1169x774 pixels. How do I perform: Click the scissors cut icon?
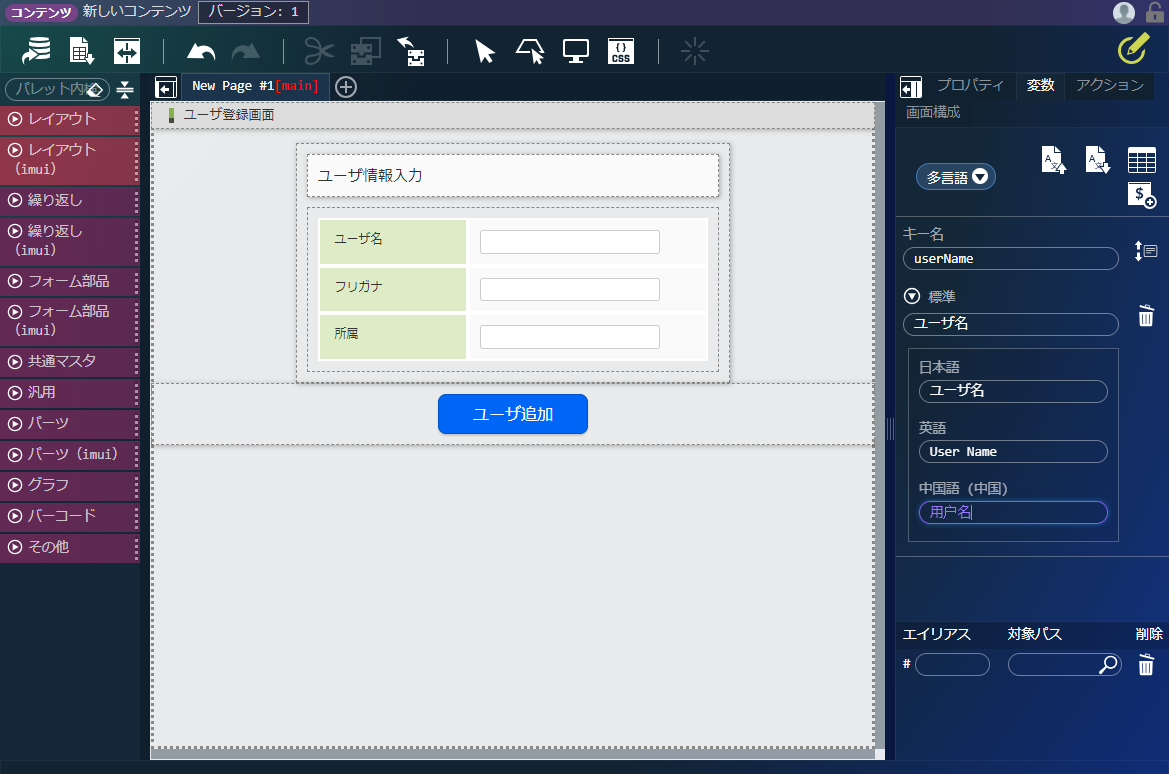coord(319,51)
